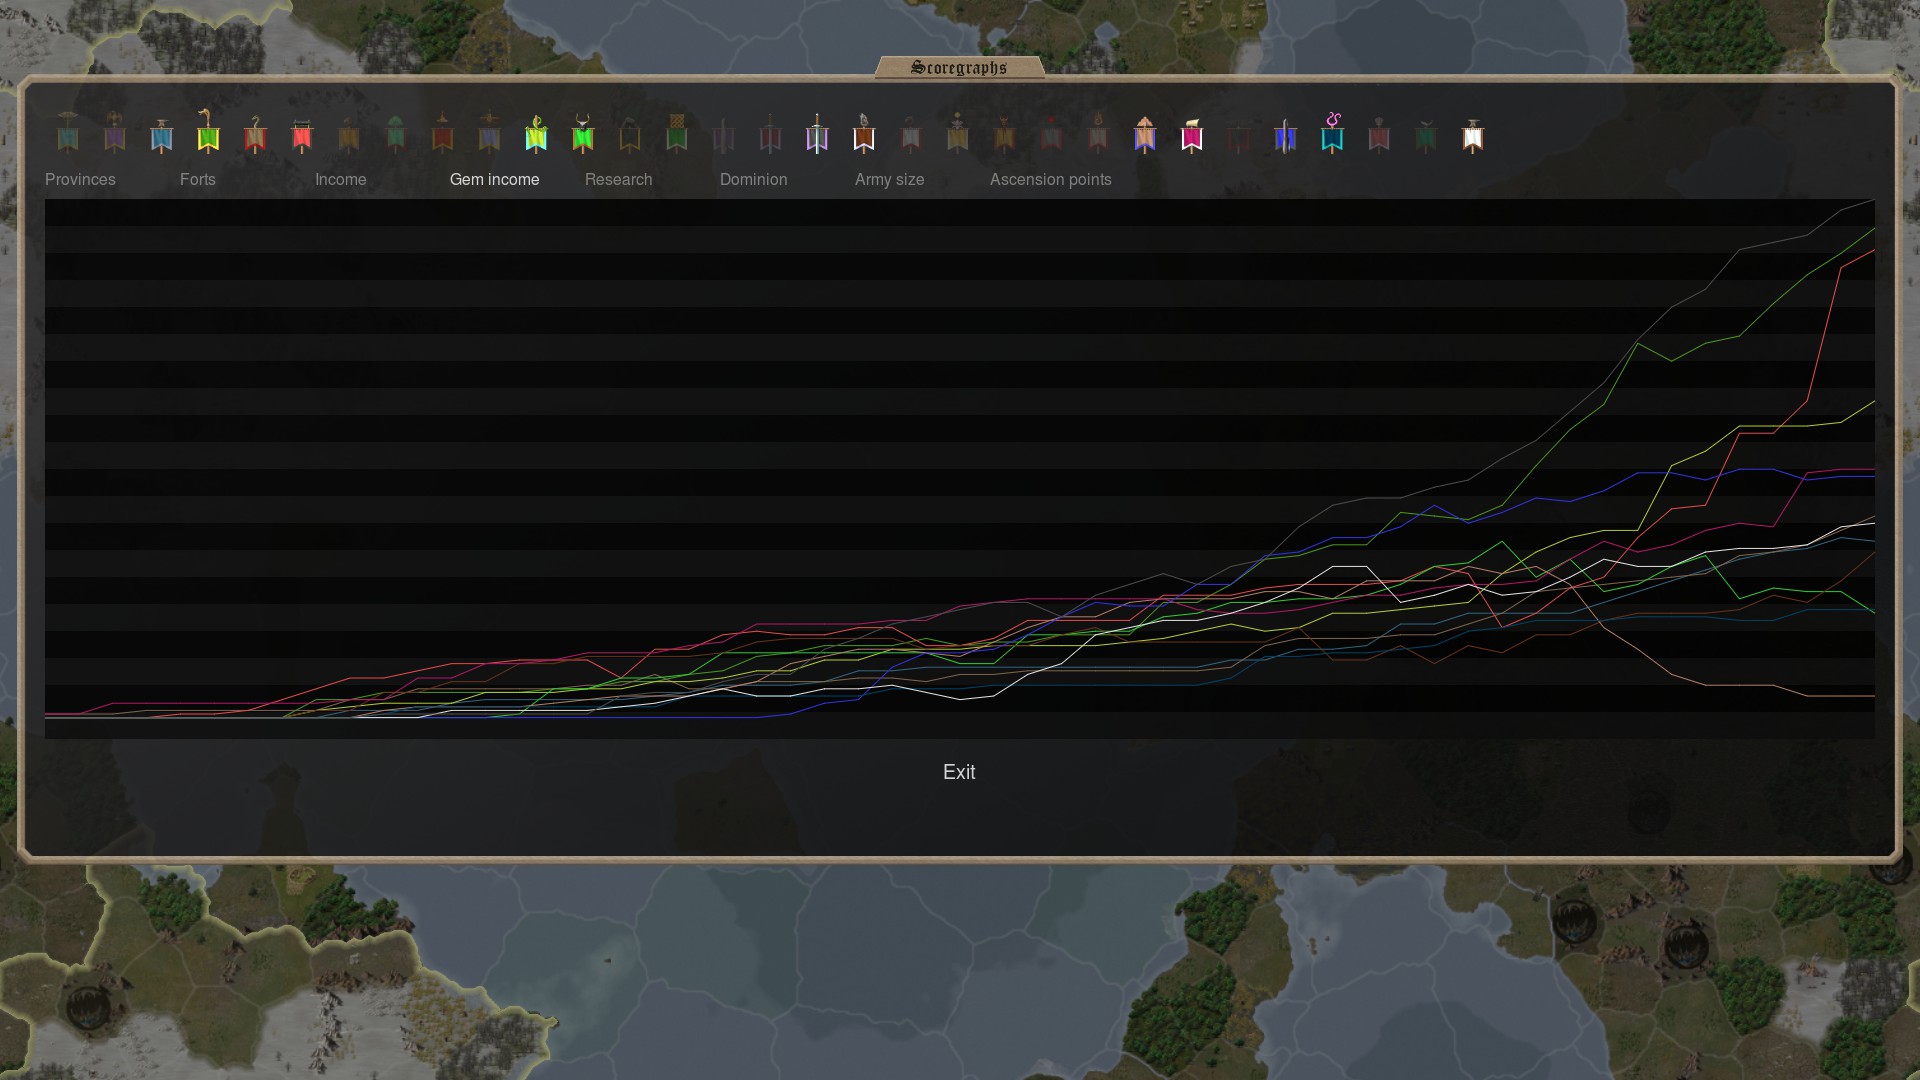The image size is (1920, 1080).
Task: View the Research graph
Action: point(619,179)
